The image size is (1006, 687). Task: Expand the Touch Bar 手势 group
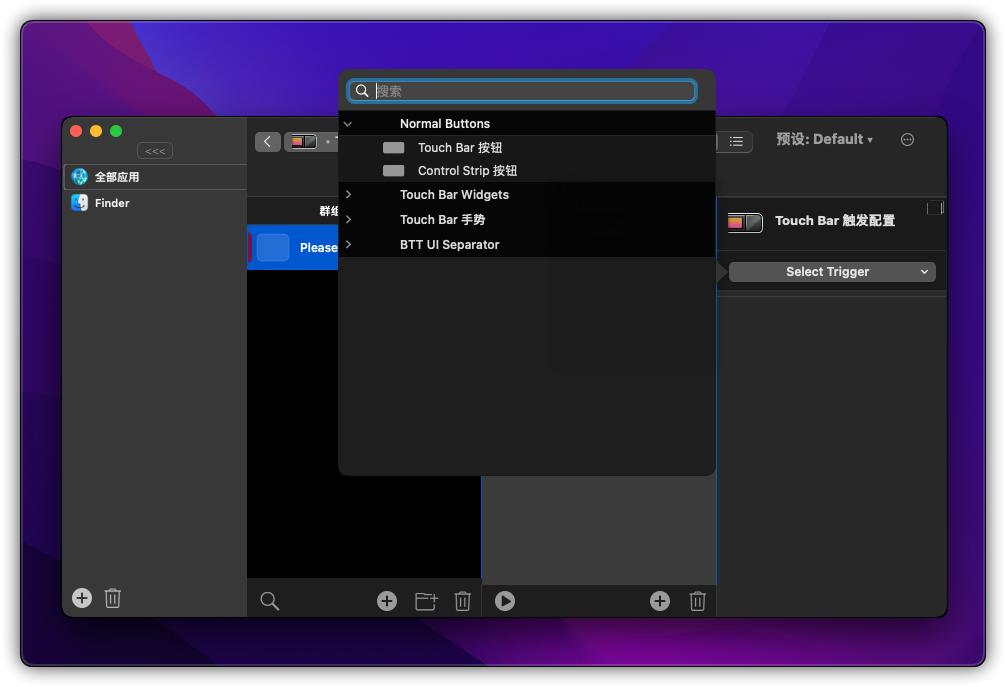coord(348,219)
